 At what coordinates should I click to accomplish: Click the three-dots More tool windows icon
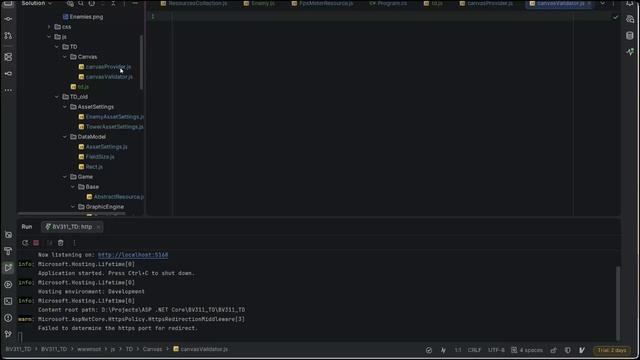point(8,90)
